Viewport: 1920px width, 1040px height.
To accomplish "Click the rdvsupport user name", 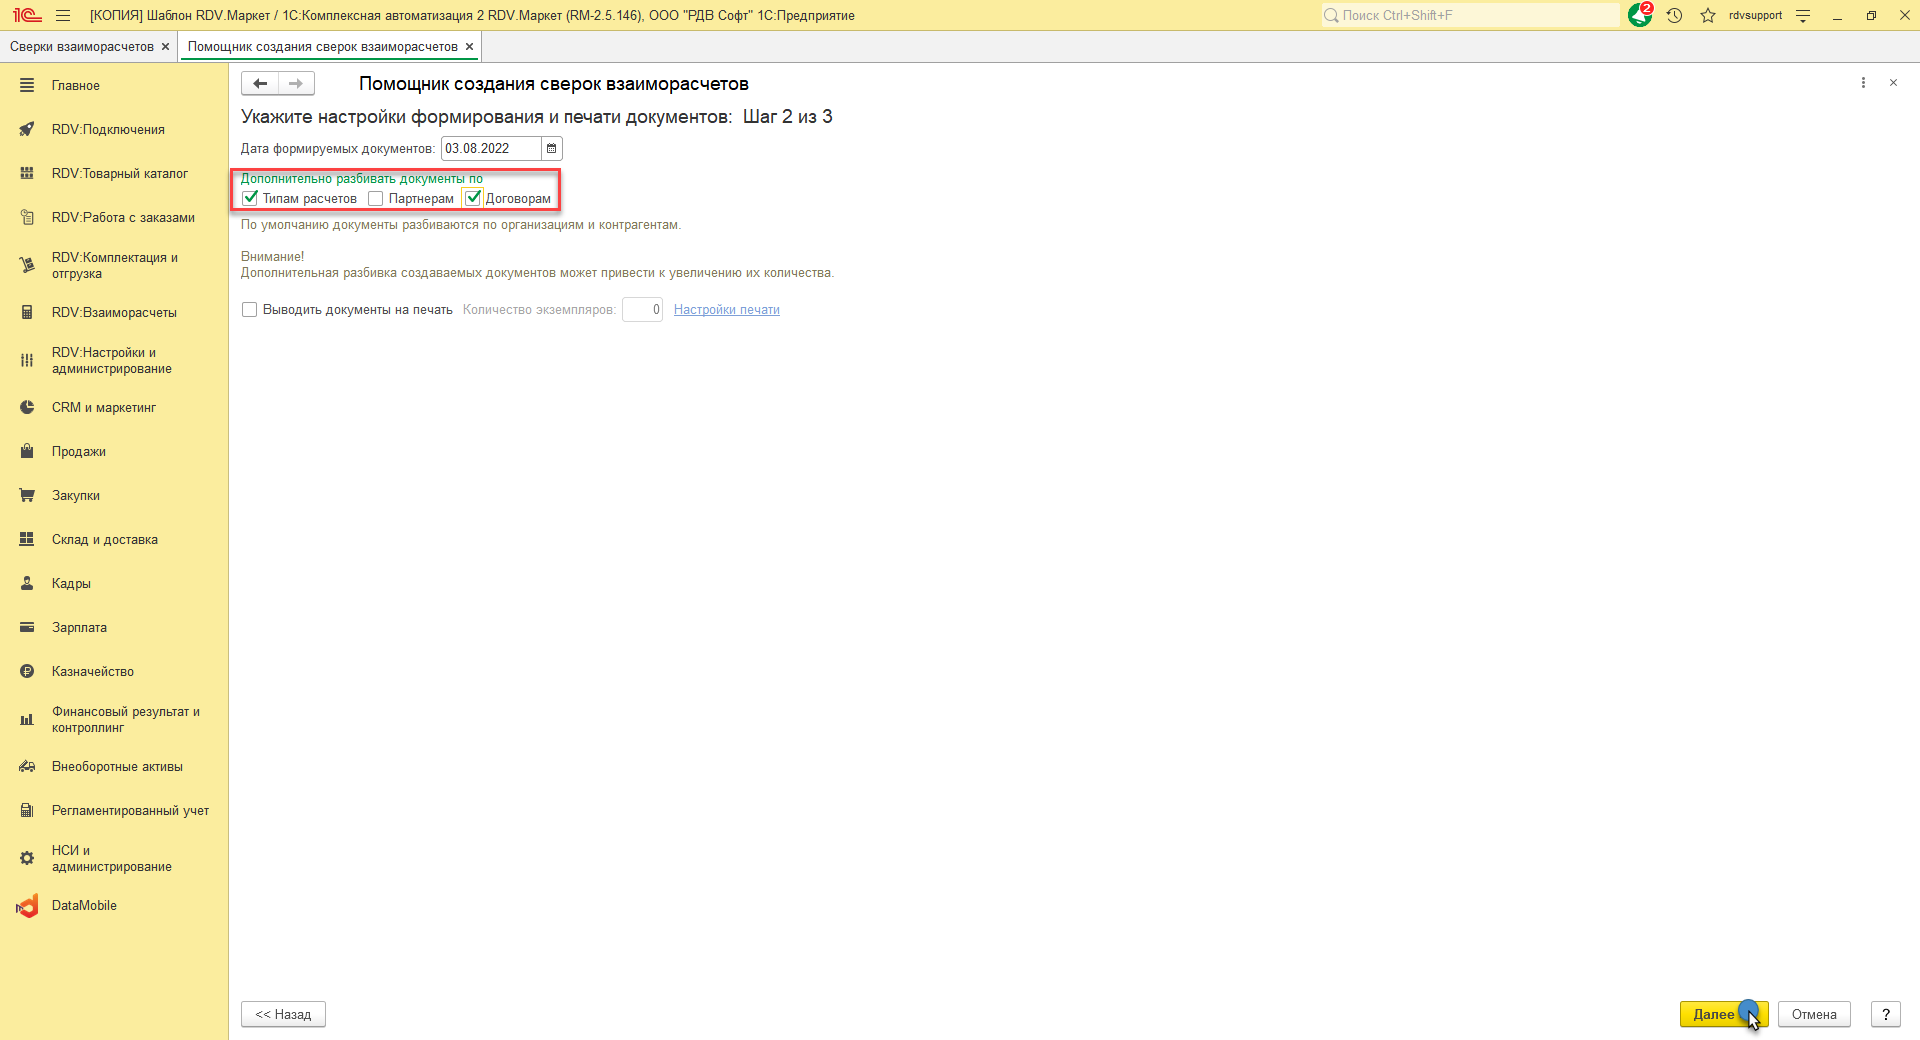I will point(1755,15).
